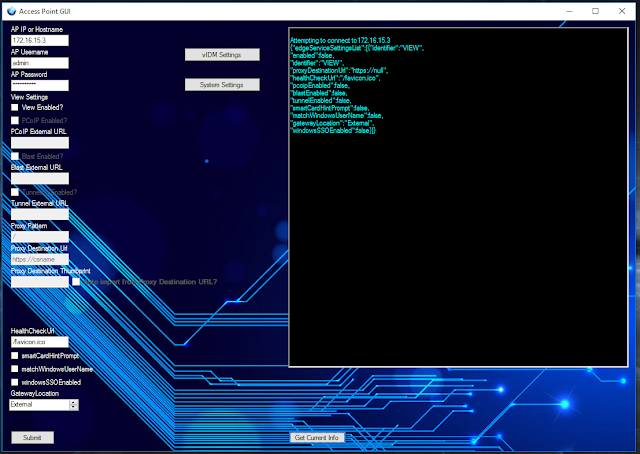Click the HealthCheckUrl input field

click(40, 342)
